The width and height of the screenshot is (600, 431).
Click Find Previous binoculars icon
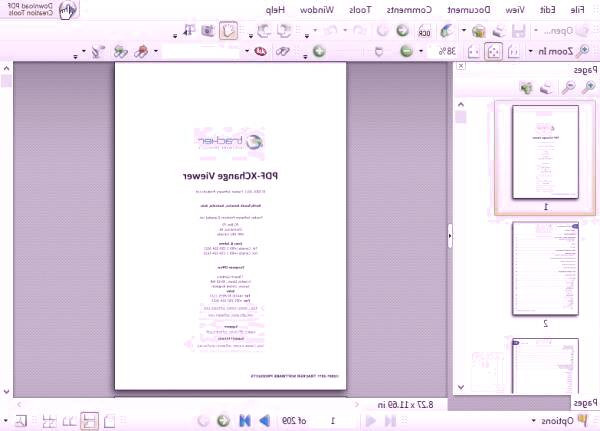pyautogui.click(x=141, y=51)
